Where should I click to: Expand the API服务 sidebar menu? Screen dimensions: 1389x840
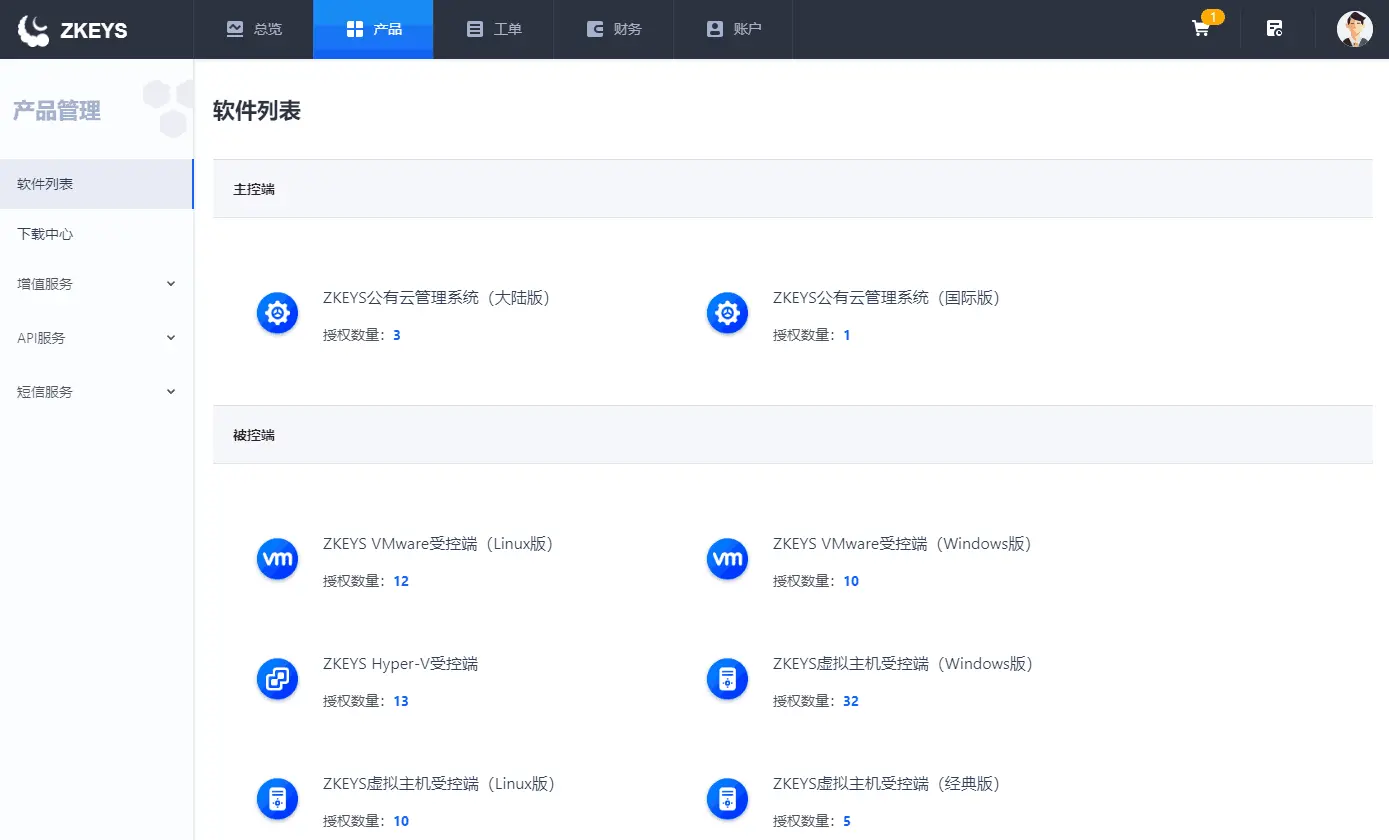[x=96, y=338]
